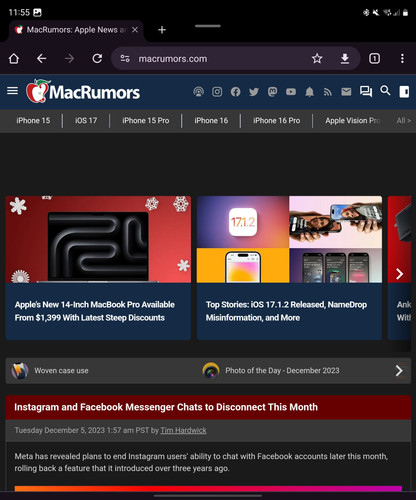416x500 pixels.
Task: Open Instagram and Facebook Messenger Chats headline
Action: pyautogui.click(x=166, y=407)
